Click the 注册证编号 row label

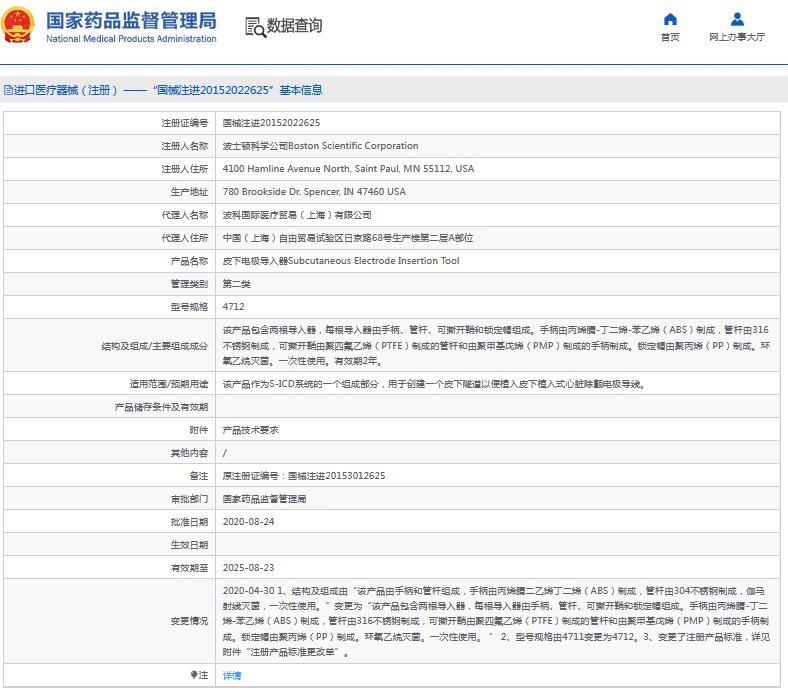point(184,123)
